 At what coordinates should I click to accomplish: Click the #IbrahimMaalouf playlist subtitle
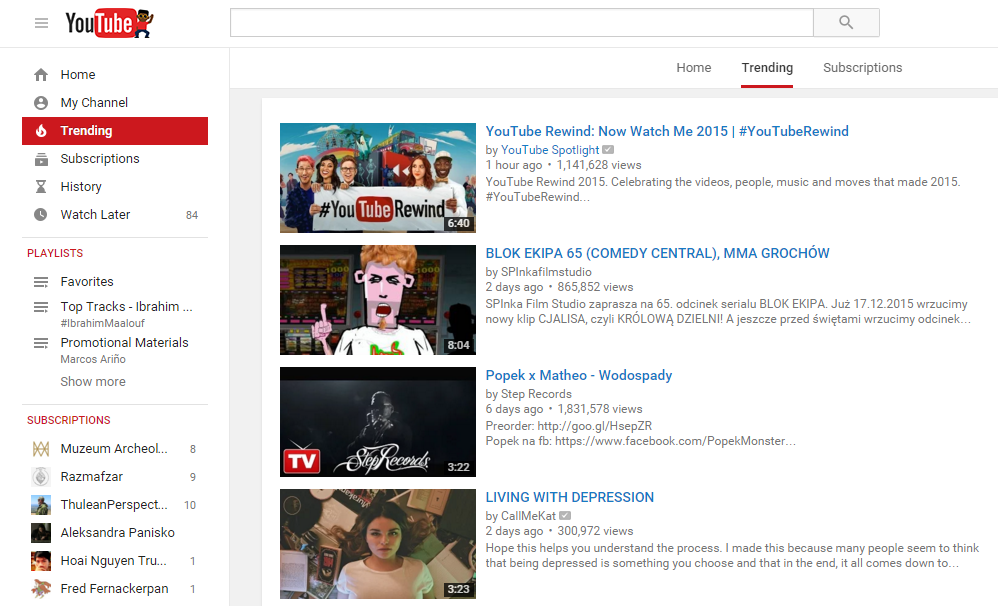click(102, 323)
